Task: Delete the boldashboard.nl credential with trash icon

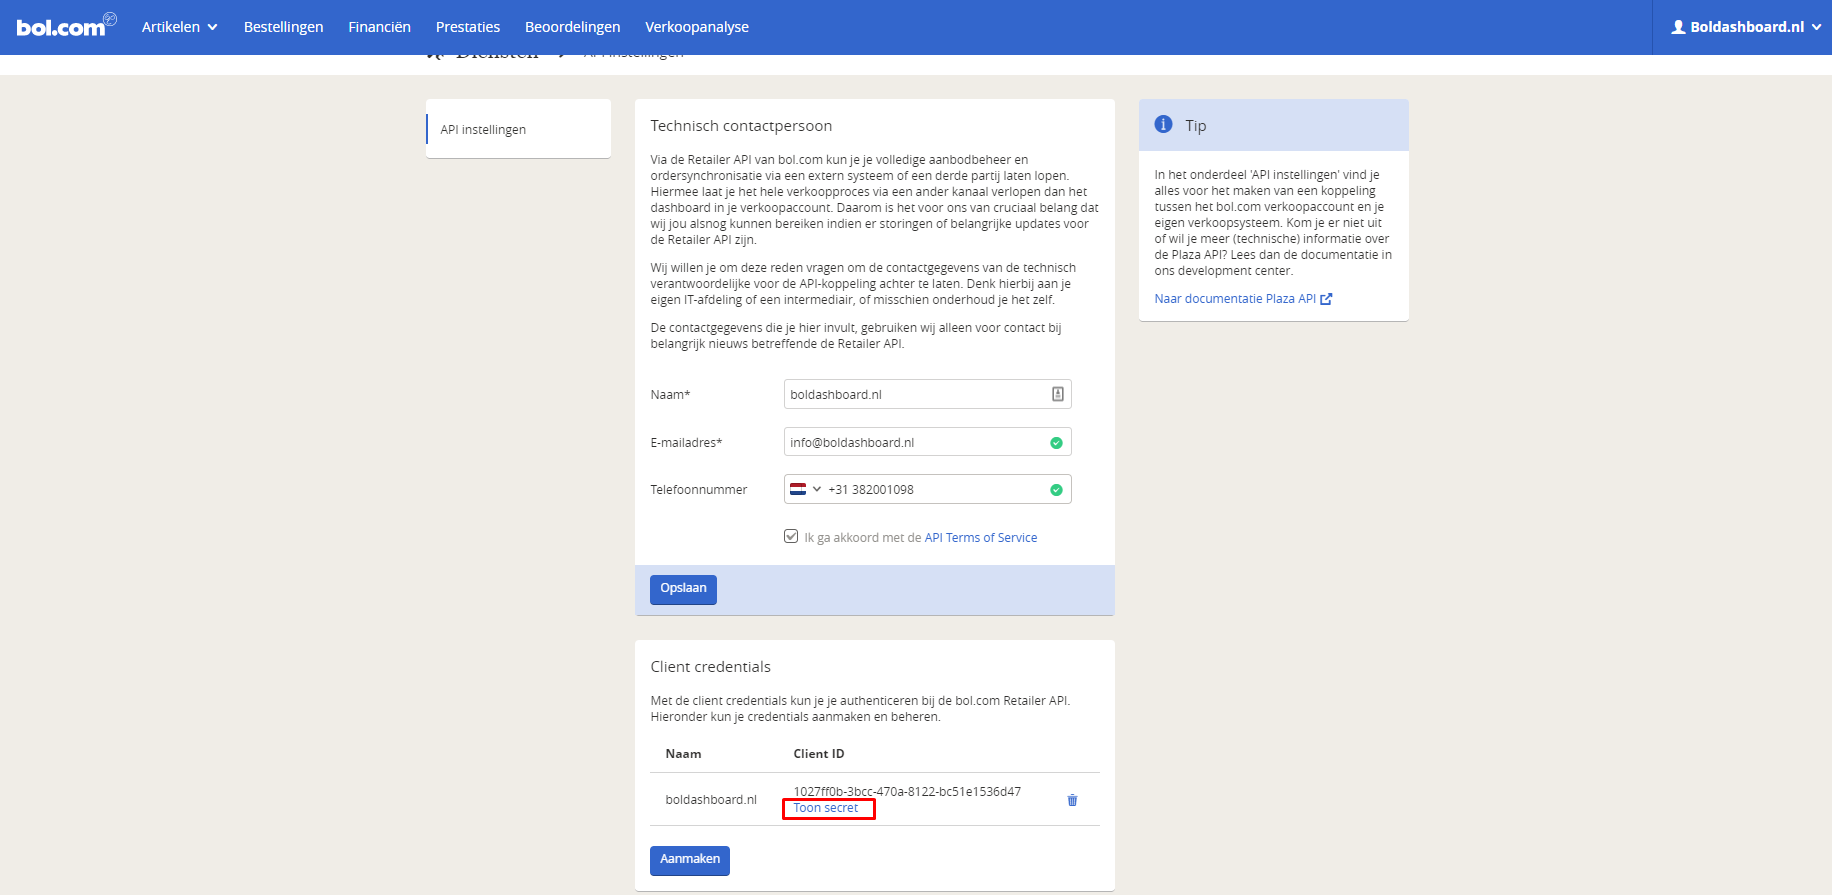Action: tap(1072, 800)
